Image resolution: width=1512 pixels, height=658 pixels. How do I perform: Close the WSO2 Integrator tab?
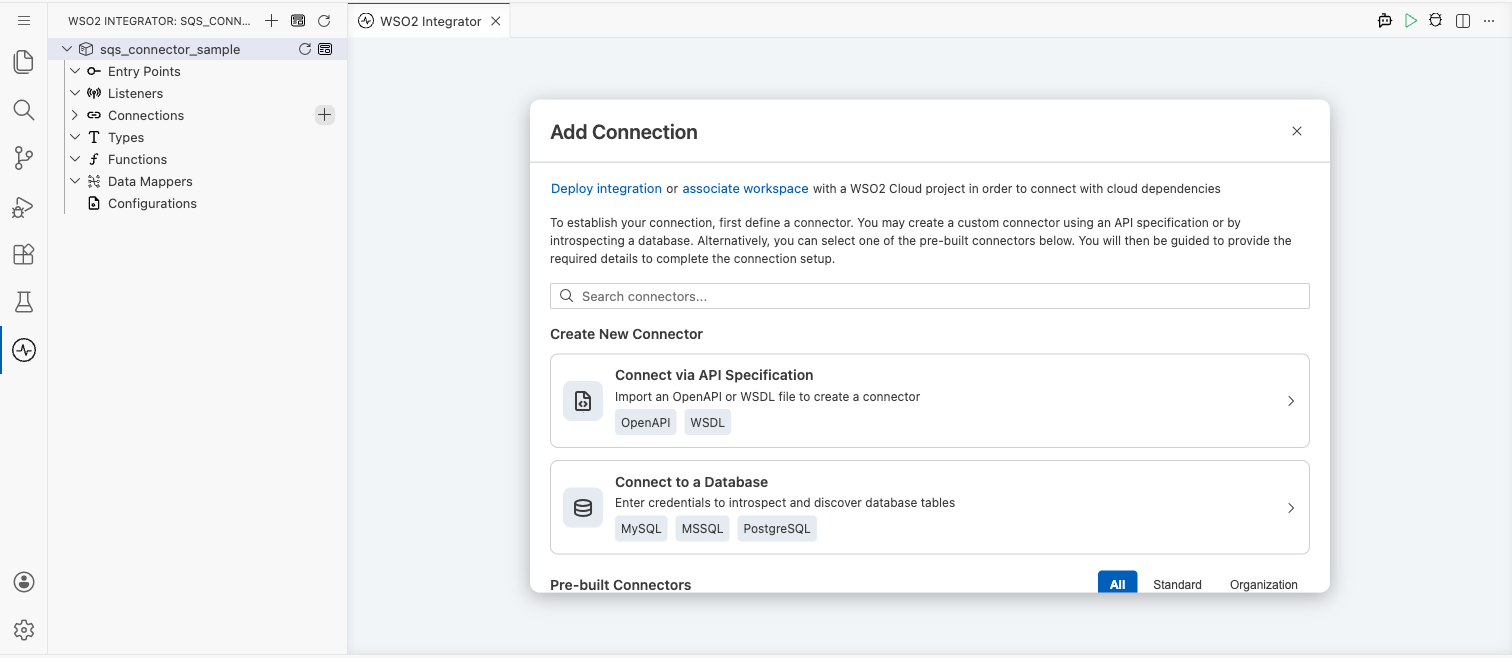tap(495, 21)
